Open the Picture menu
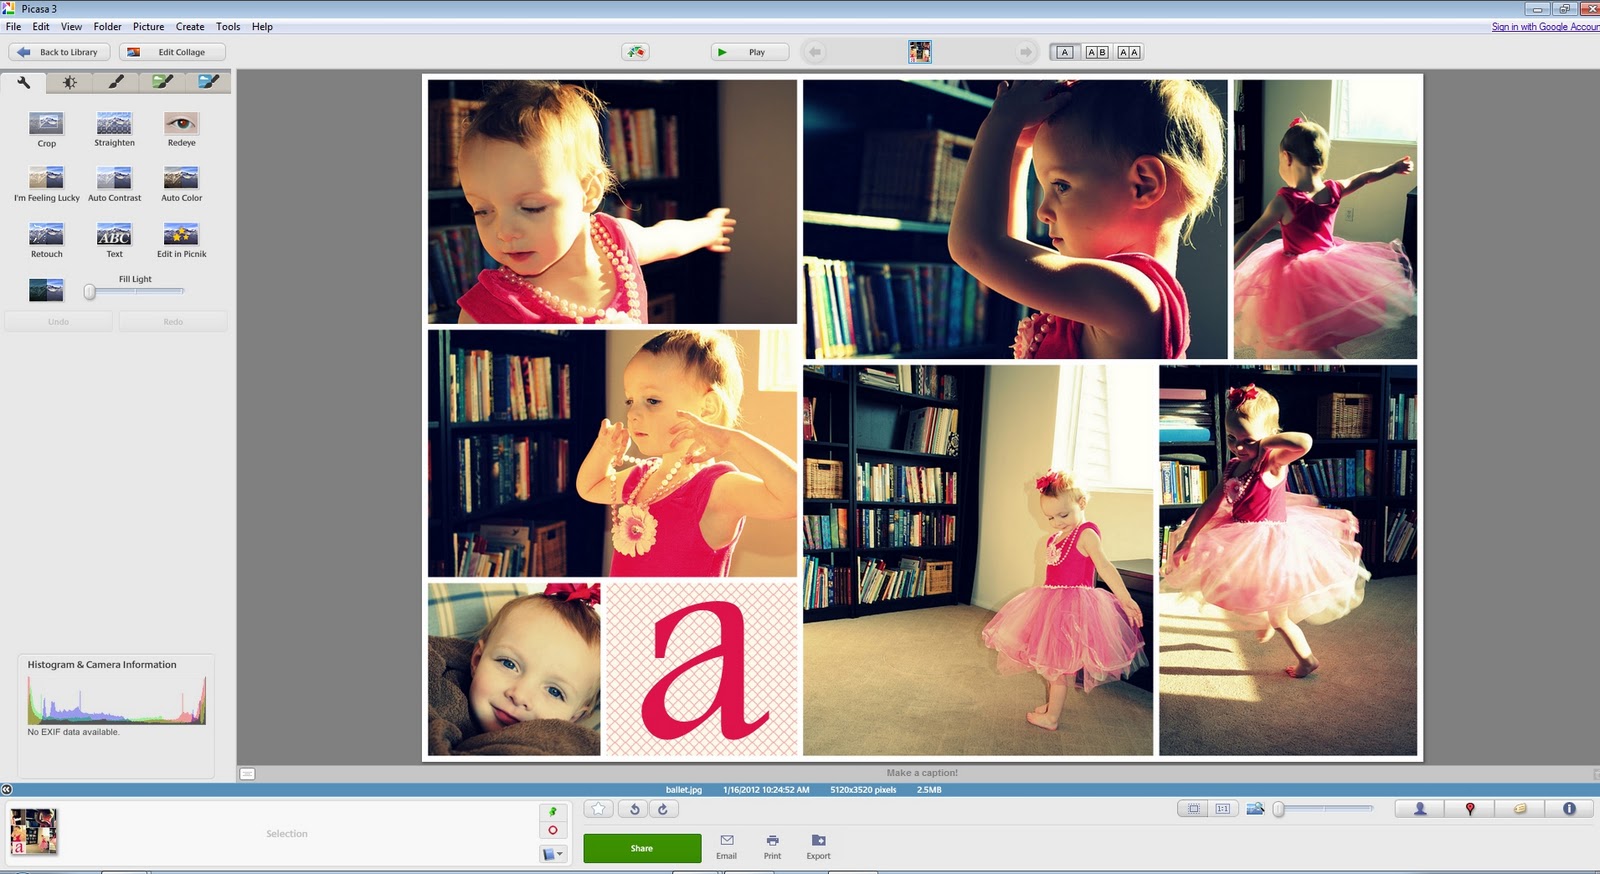The width and height of the screenshot is (1600, 874). pos(148,27)
